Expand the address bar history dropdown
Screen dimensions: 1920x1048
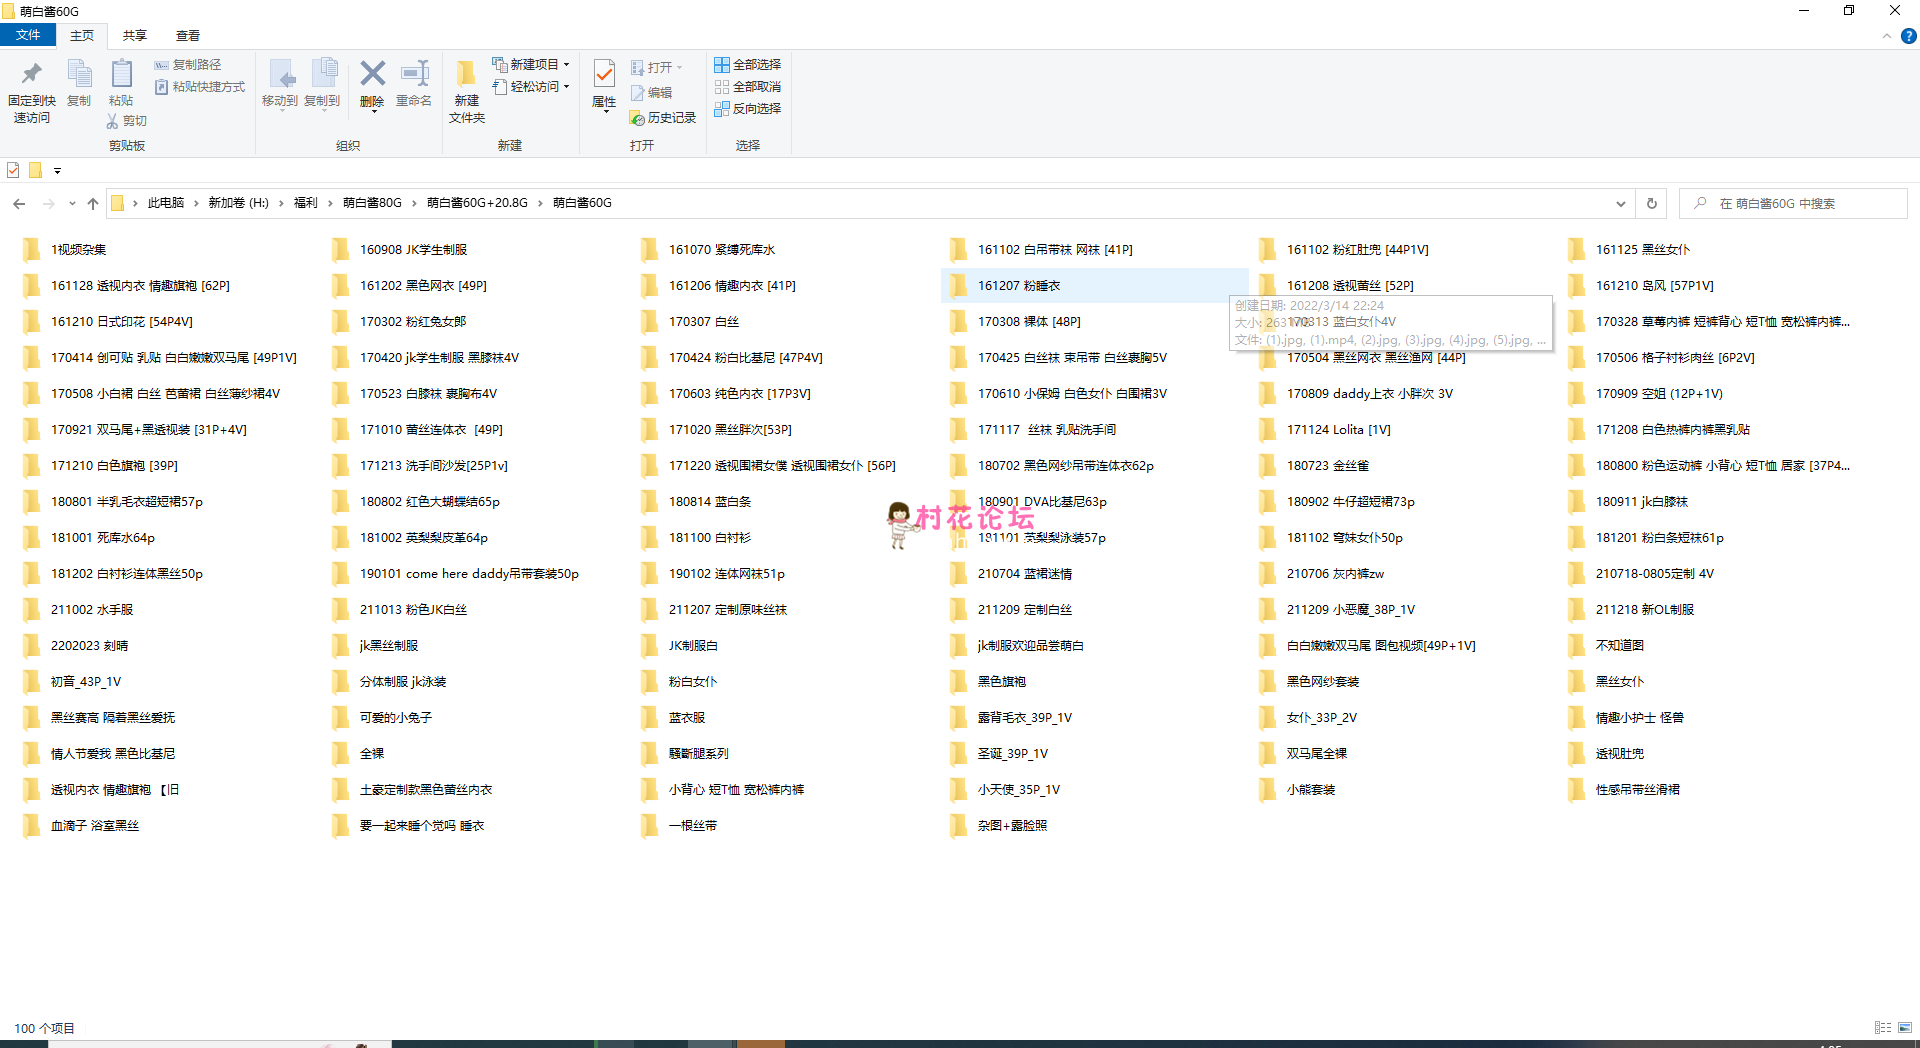(x=1620, y=203)
